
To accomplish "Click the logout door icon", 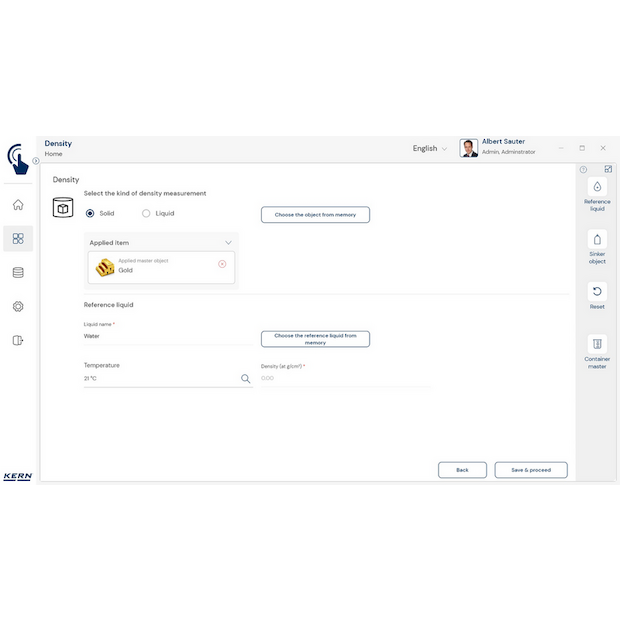I will pyautogui.click(x=18, y=340).
